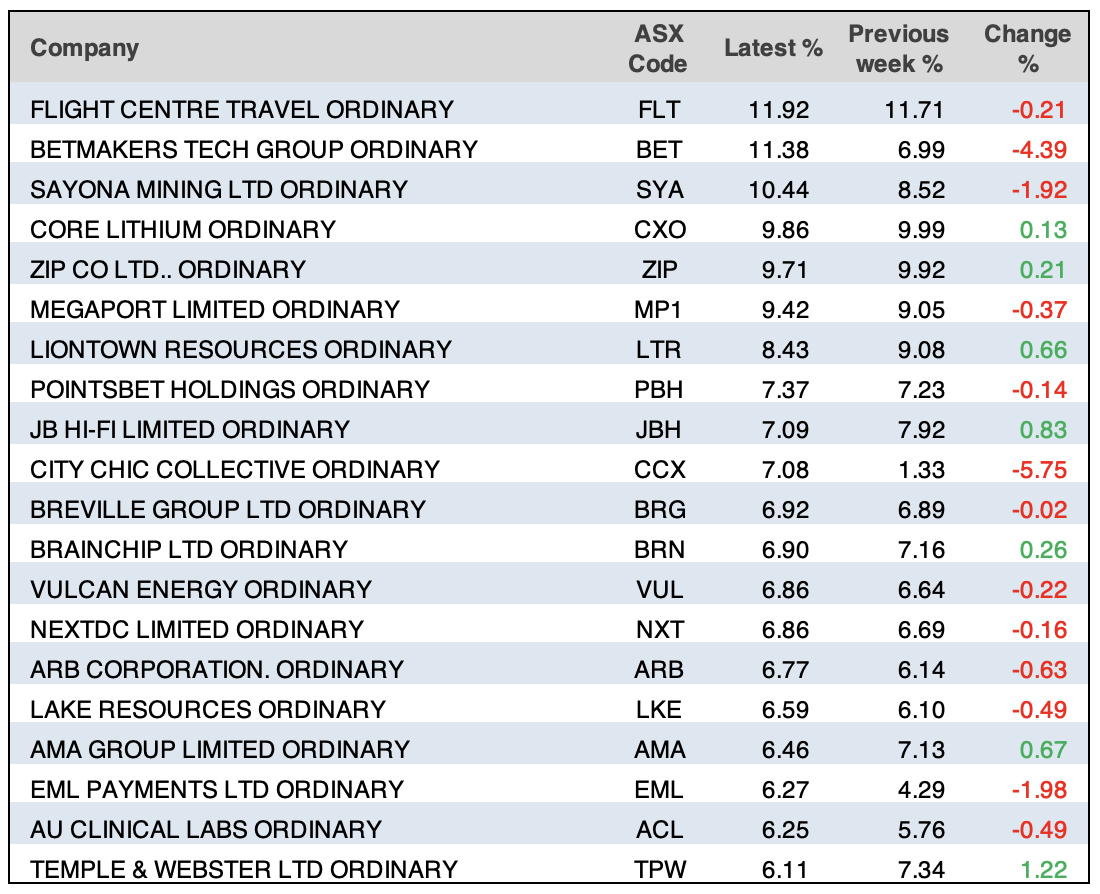Screen dimensions: 1100x894
Task: Click the Previous week % header
Action: (896, 49)
